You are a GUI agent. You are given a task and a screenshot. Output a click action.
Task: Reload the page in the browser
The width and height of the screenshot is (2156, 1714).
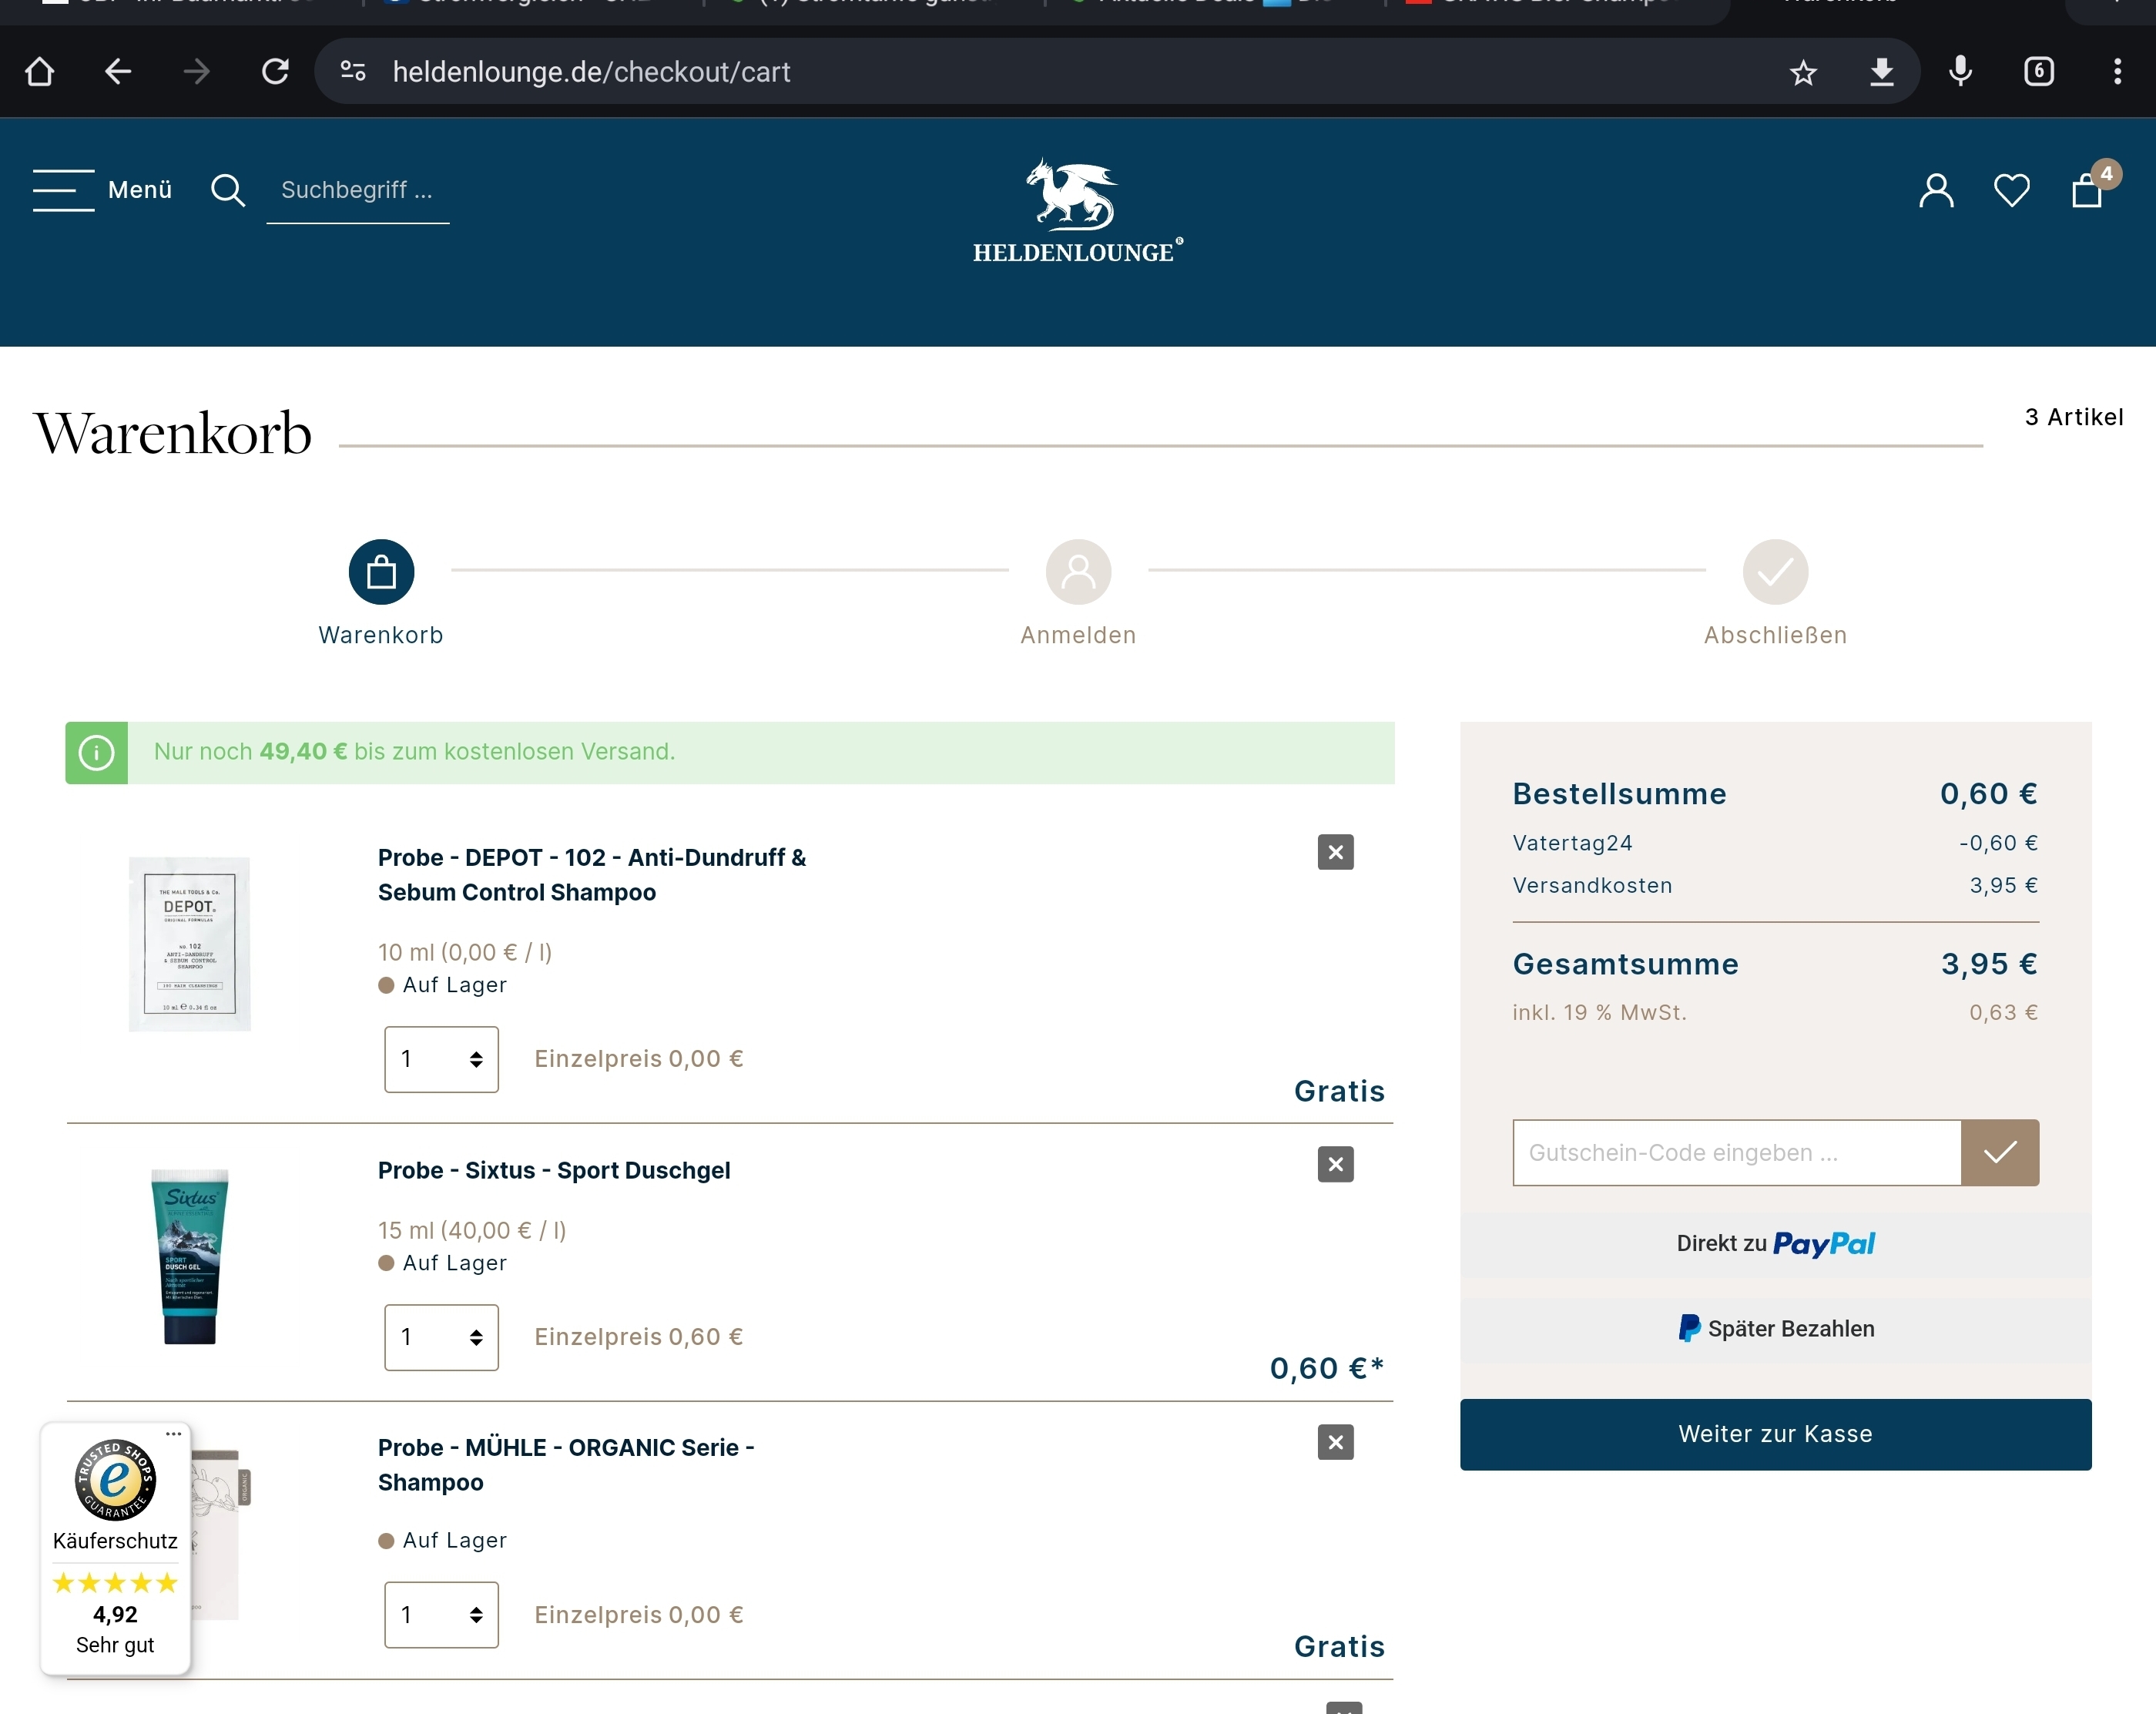point(275,72)
